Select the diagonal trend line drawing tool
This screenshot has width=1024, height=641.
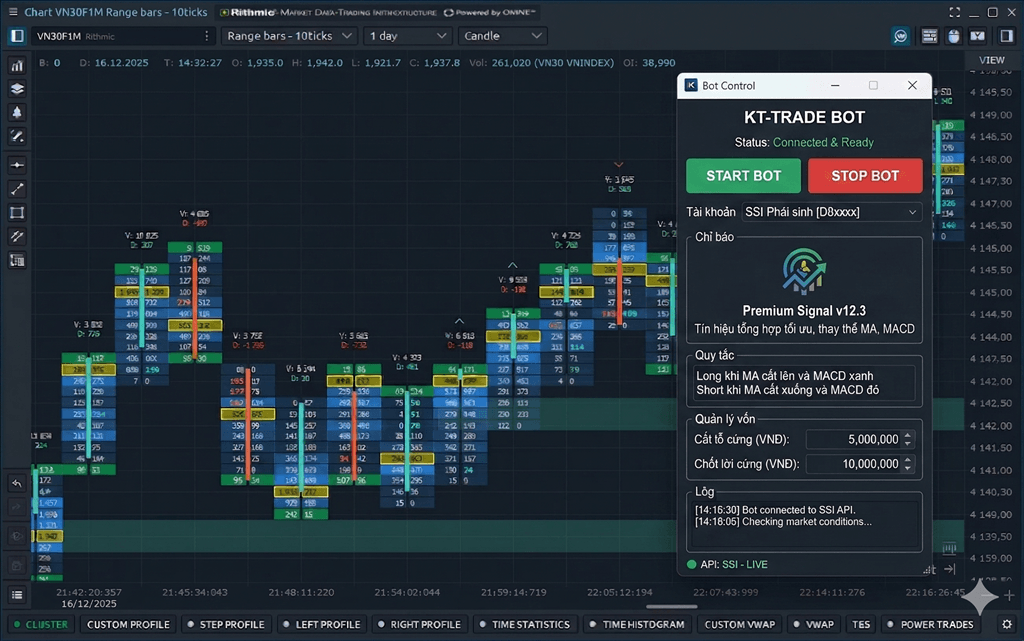click(x=17, y=189)
